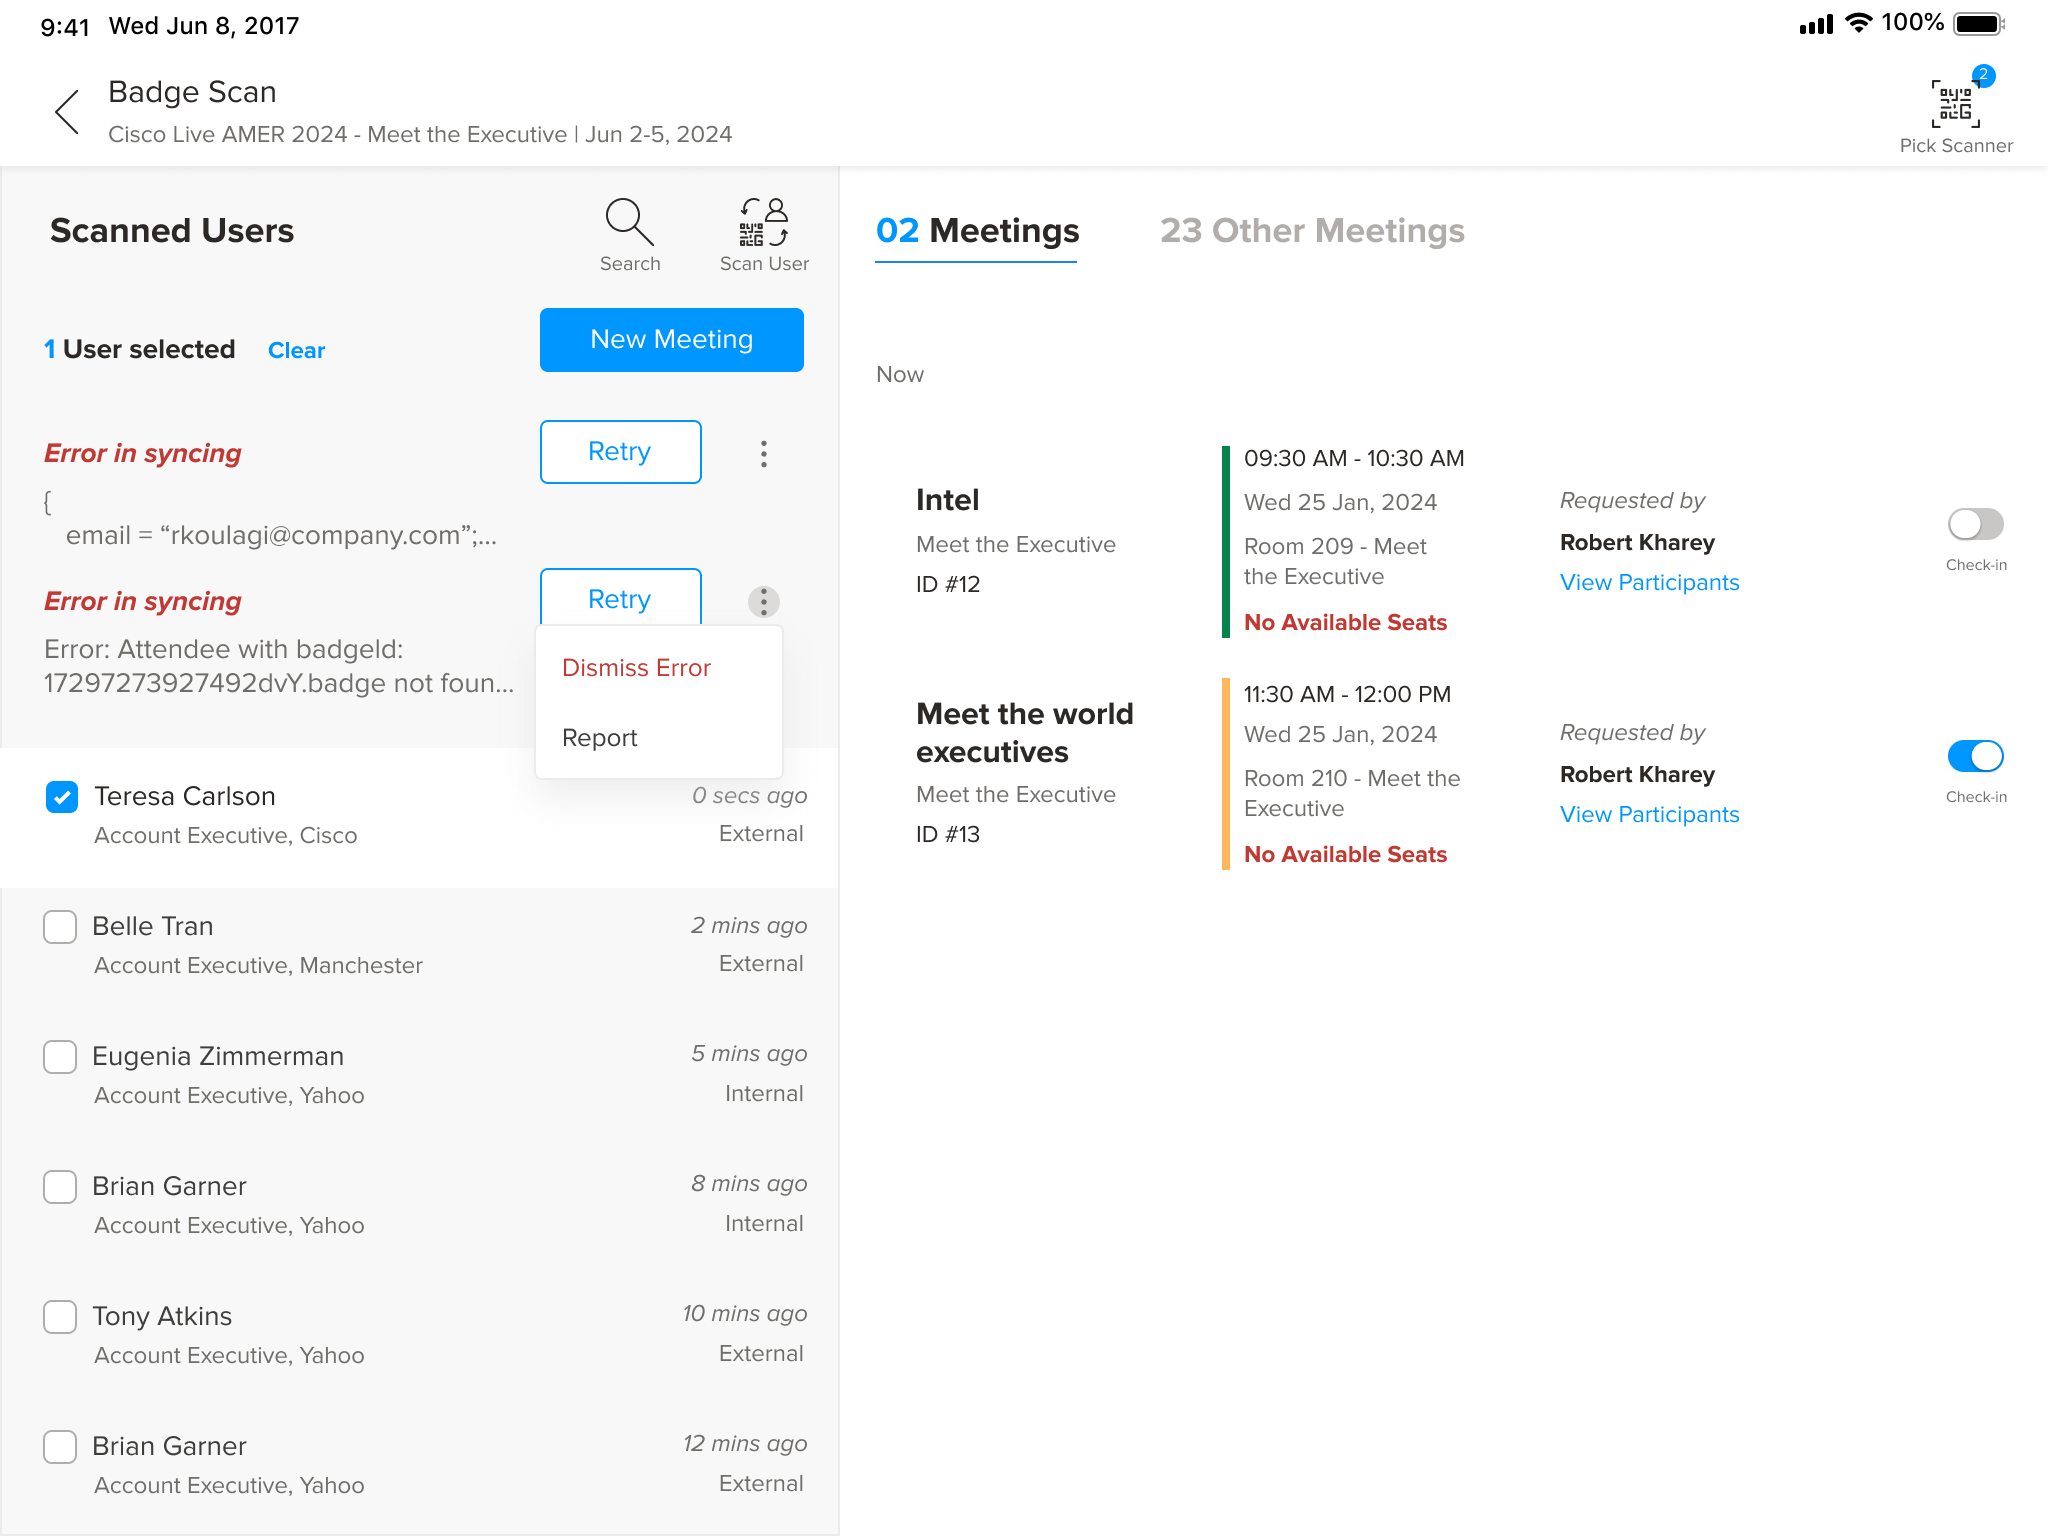Open Intel meeting title
The width and height of the screenshot is (2048, 1536).
(x=947, y=500)
